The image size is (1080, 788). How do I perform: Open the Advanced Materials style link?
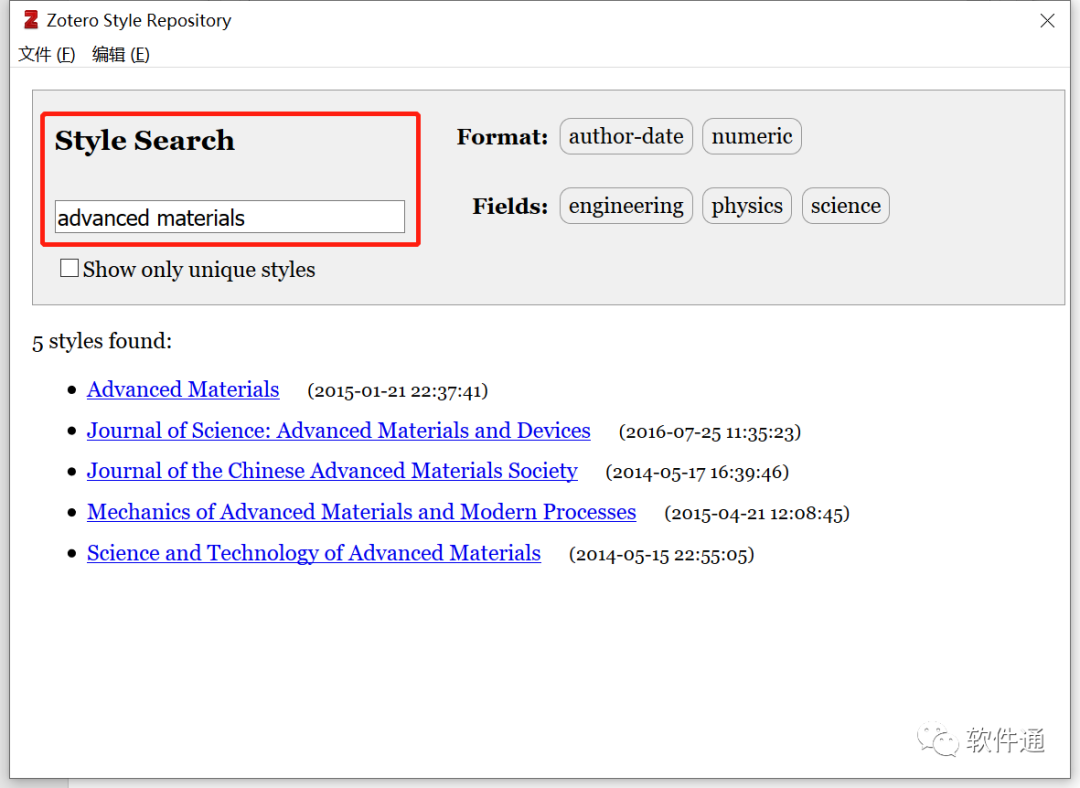(183, 390)
